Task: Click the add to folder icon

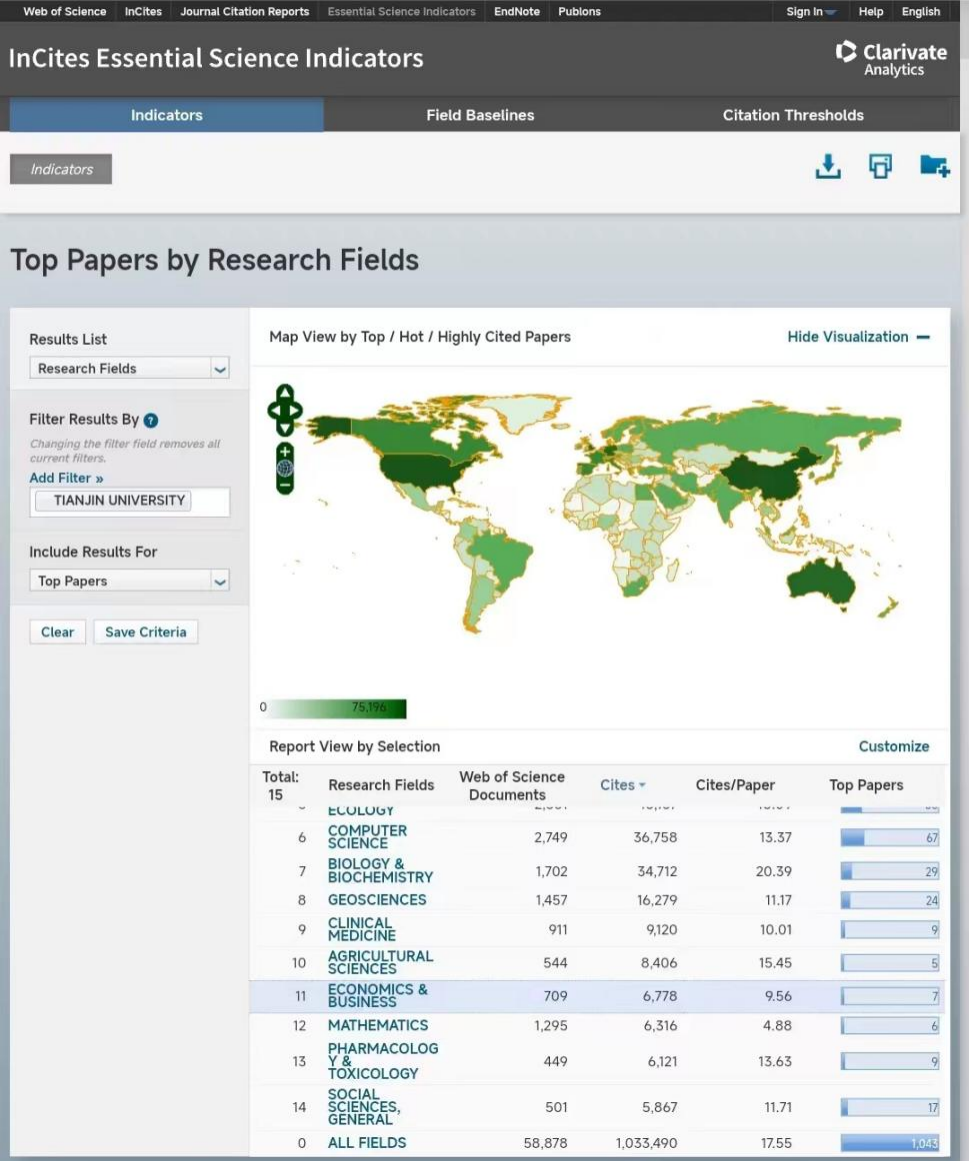Action: click(x=934, y=167)
